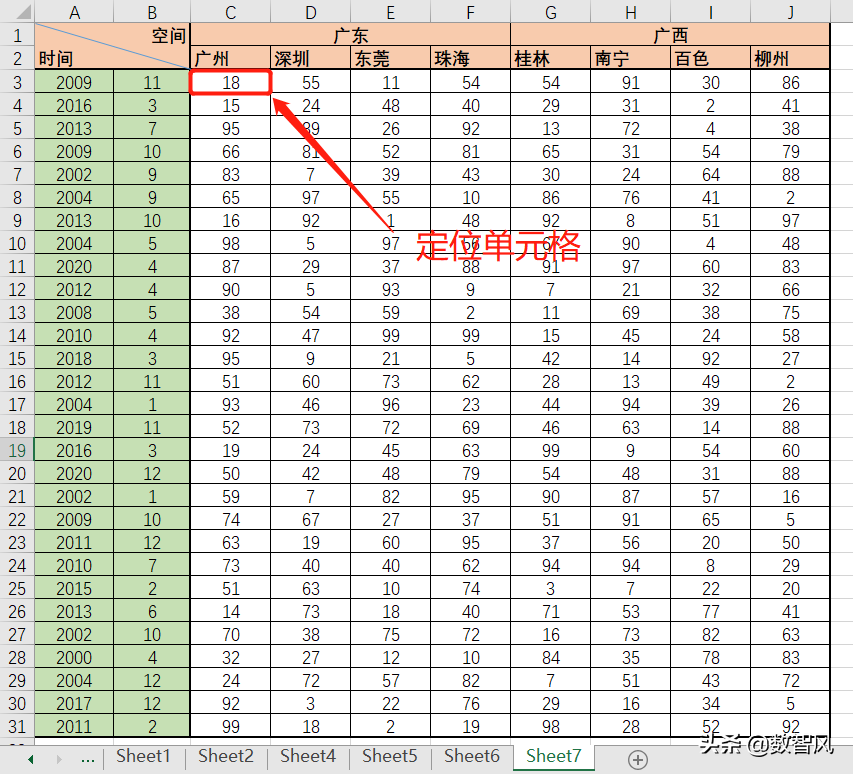Add a new worksheet with the plus button
Screen dimensions: 853x774
(x=637, y=757)
